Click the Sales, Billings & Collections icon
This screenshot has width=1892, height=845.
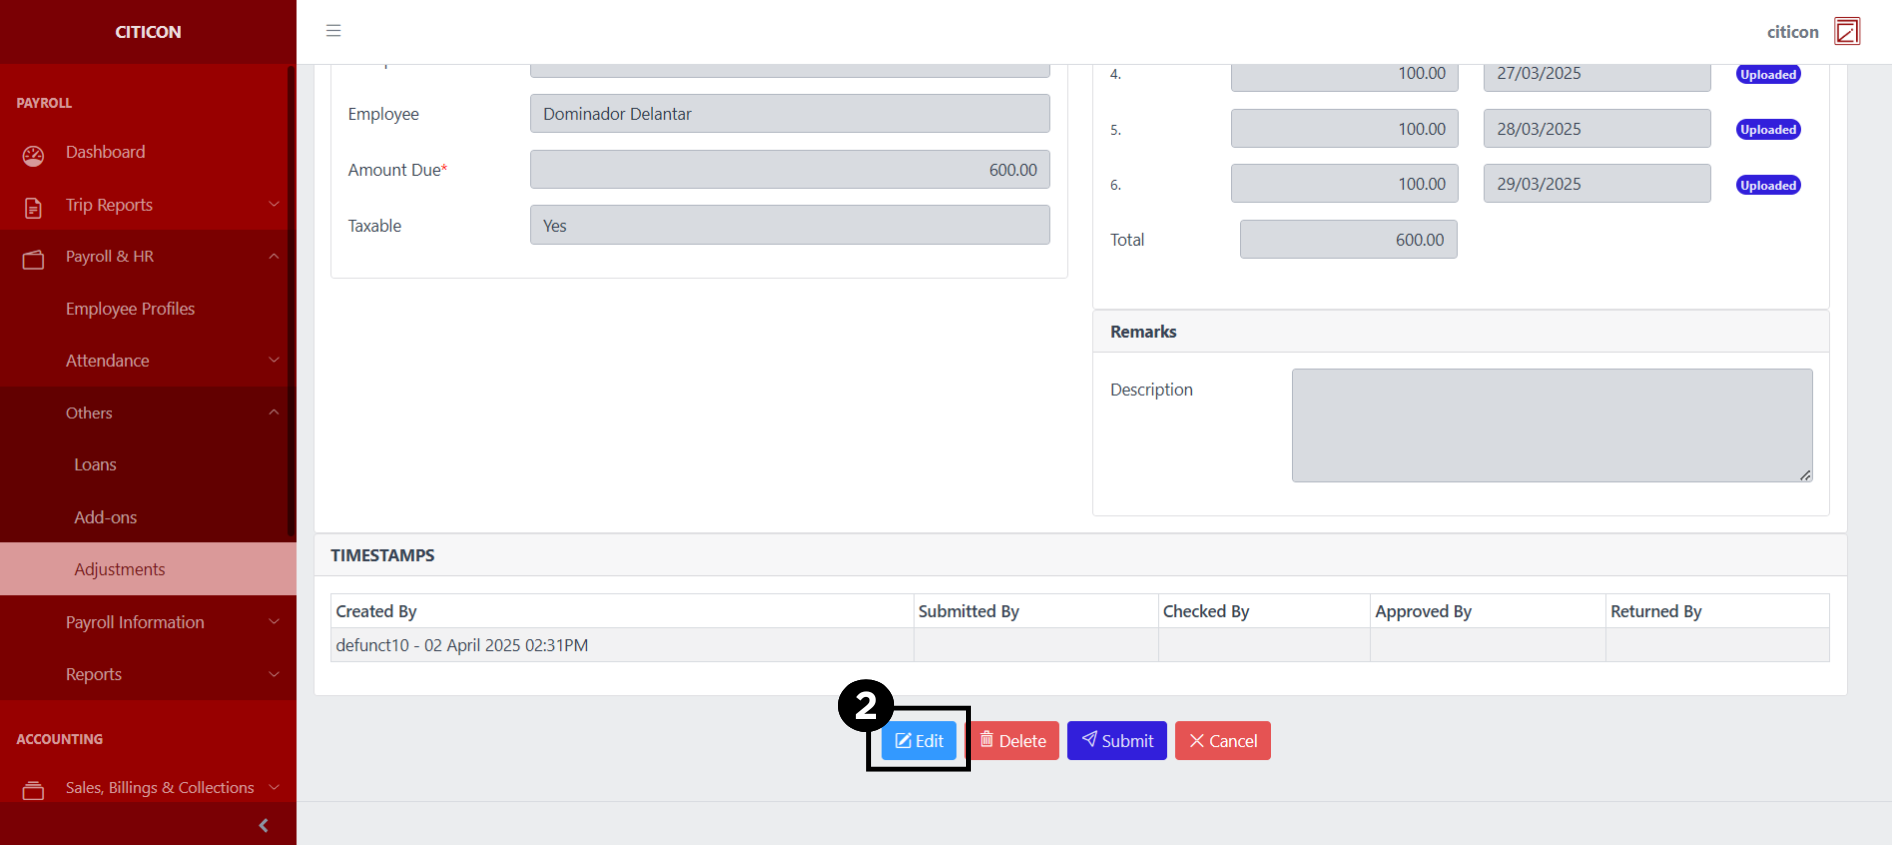coord(33,790)
